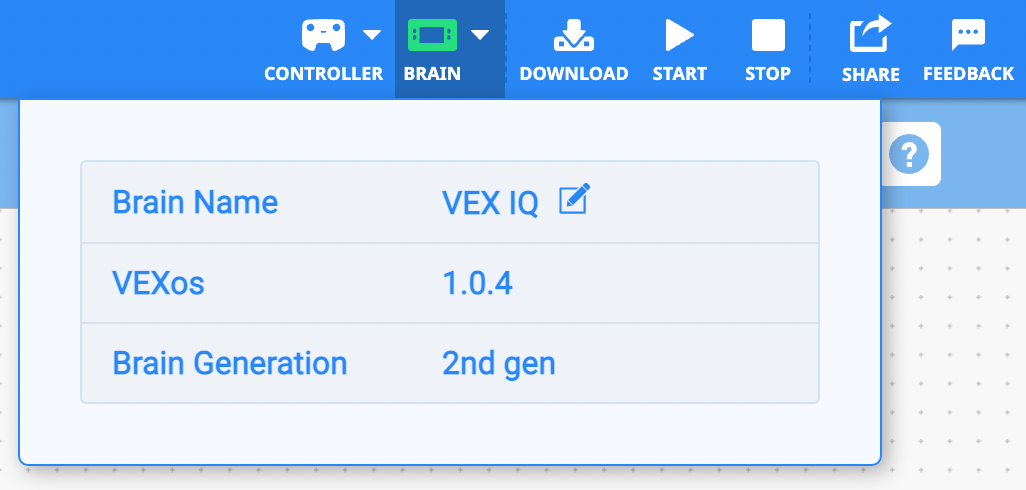Click the VEX IQ brain name value
This screenshot has height=490, width=1026.
[x=490, y=203]
